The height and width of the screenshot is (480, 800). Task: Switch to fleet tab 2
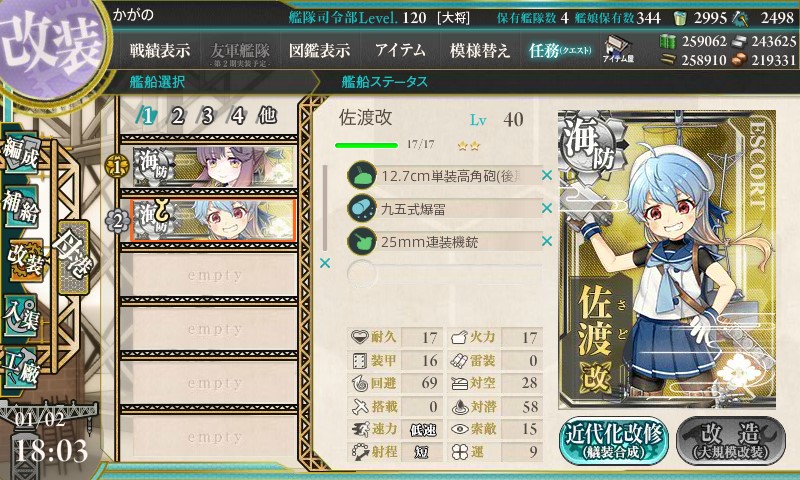[x=177, y=116]
